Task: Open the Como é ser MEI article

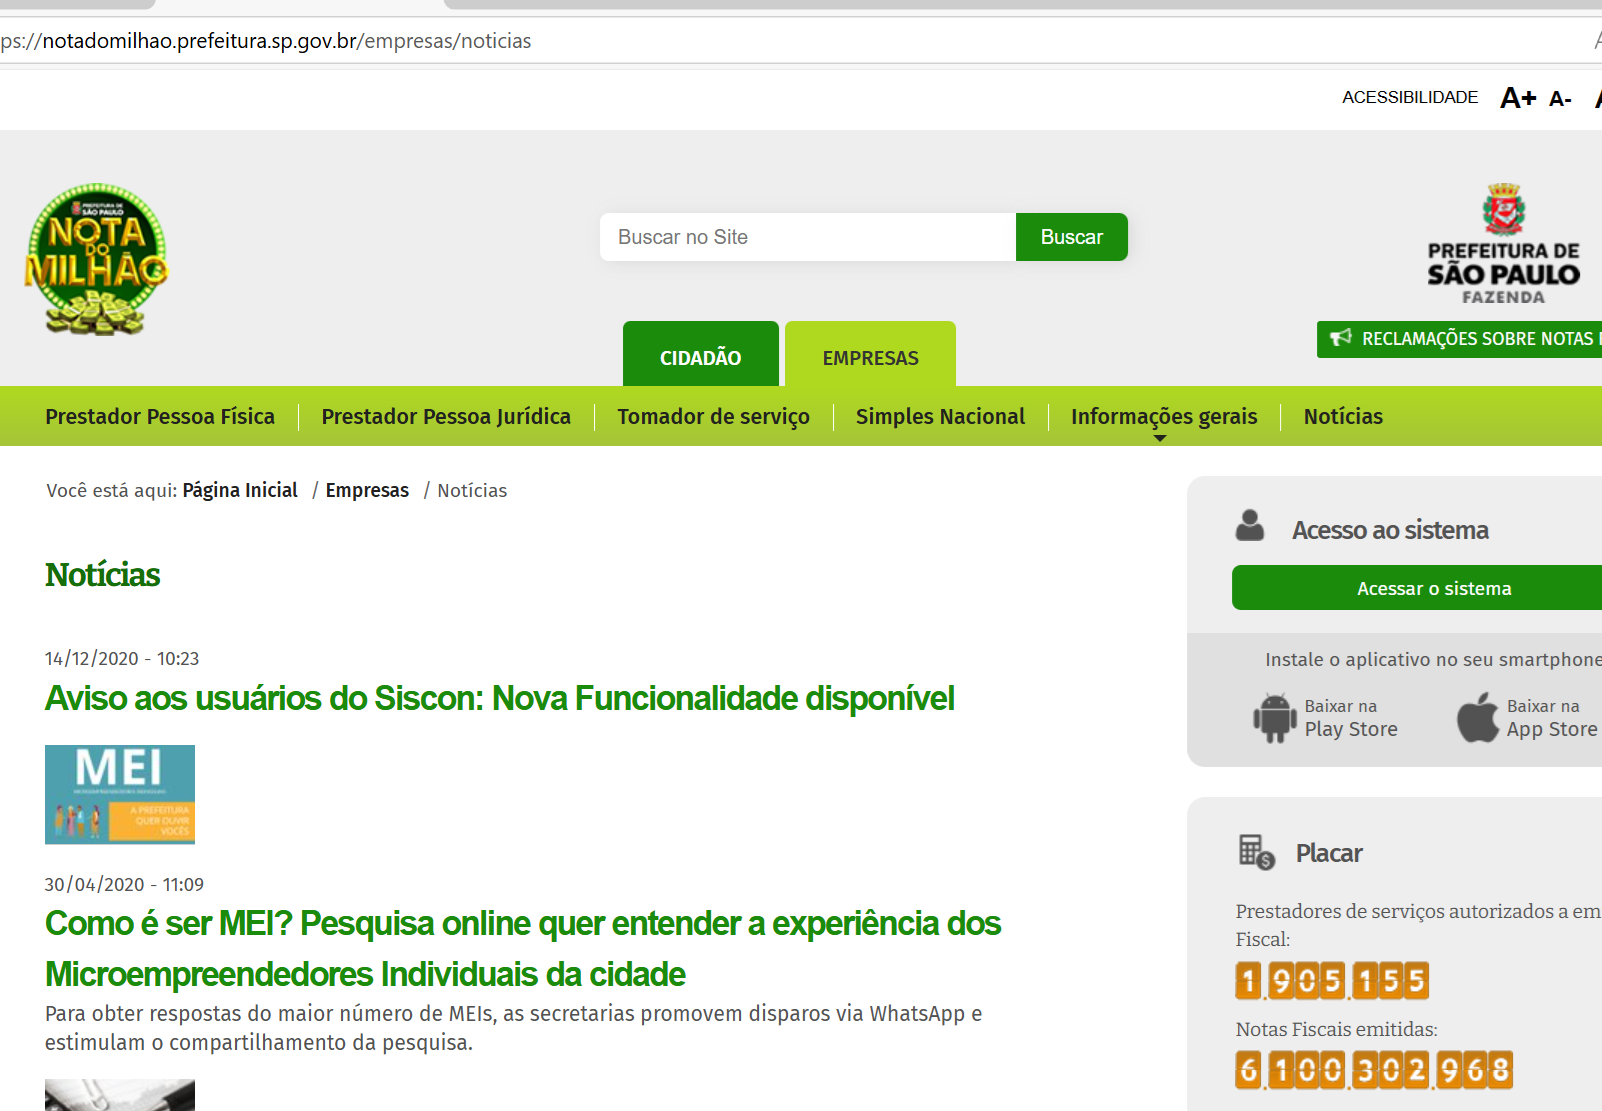Action: coord(523,948)
